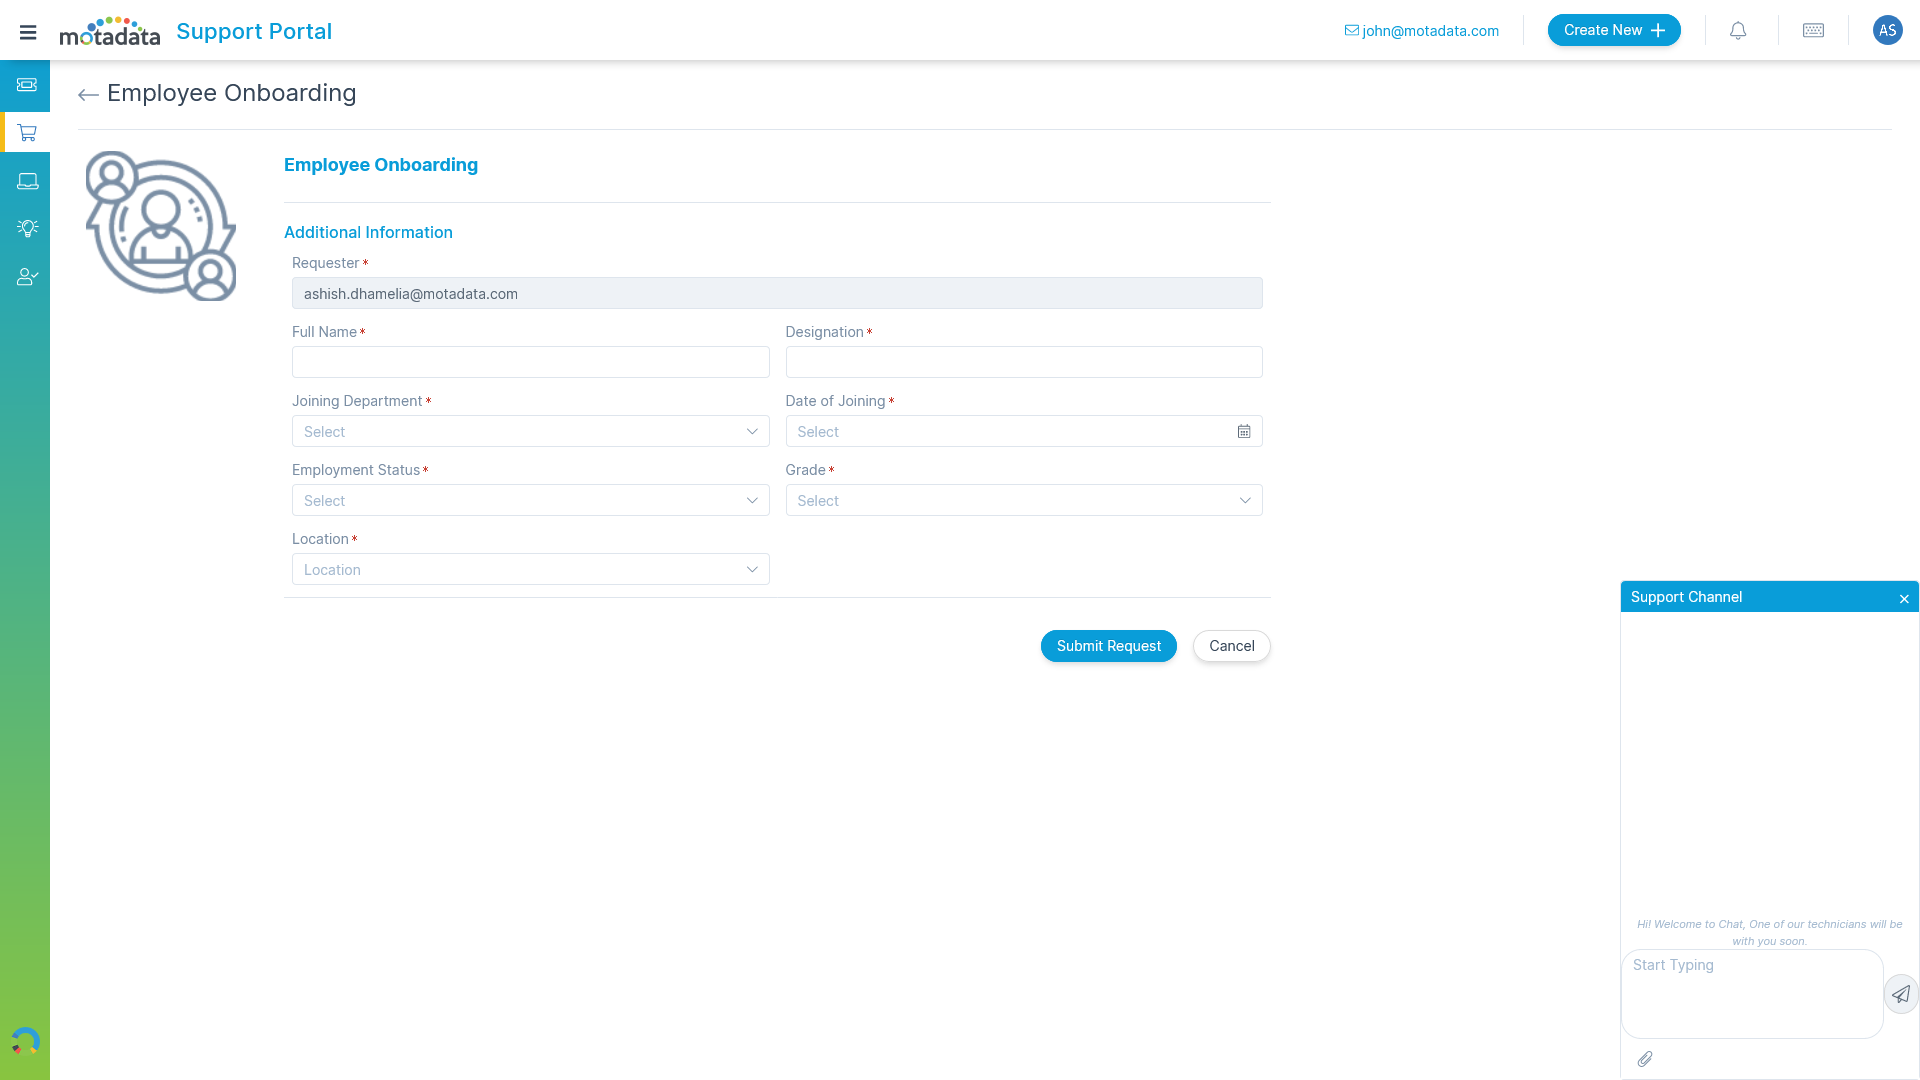Open the Location dropdown
The height and width of the screenshot is (1080, 1920).
coord(530,570)
